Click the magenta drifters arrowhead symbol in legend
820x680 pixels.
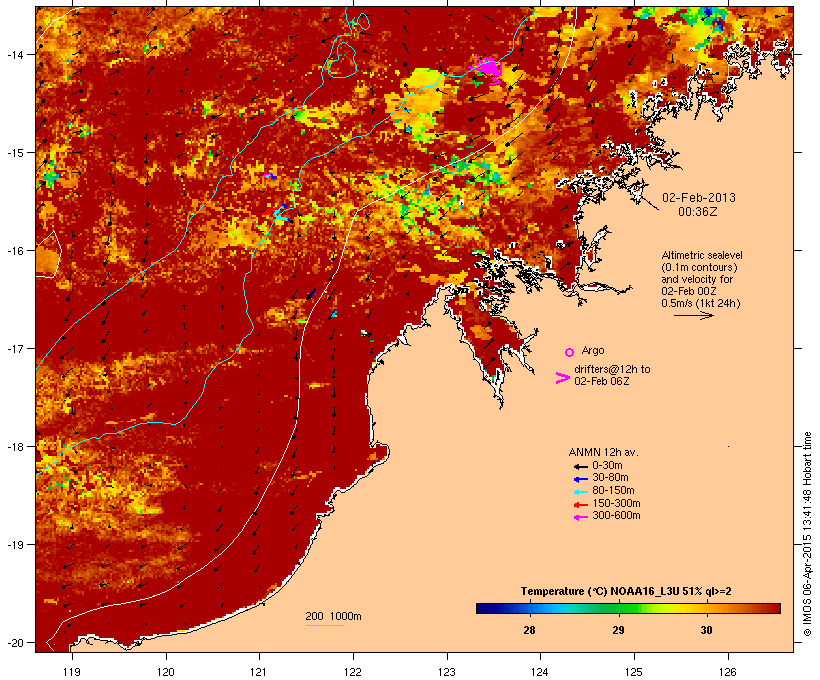click(x=562, y=378)
